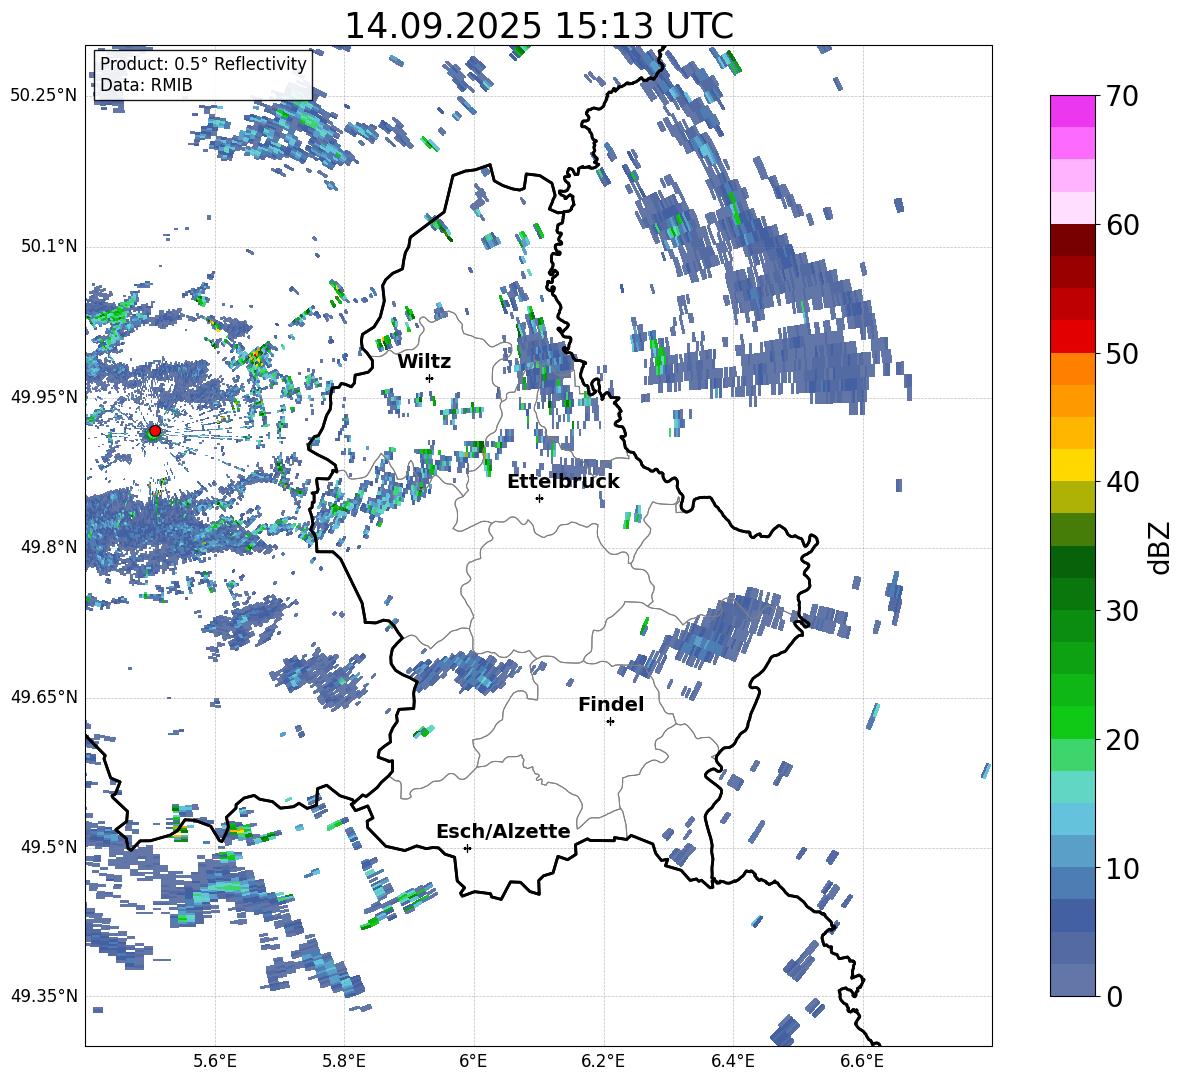
Task: Click the 60 label on colorbar
Action: coord(1122,225)
